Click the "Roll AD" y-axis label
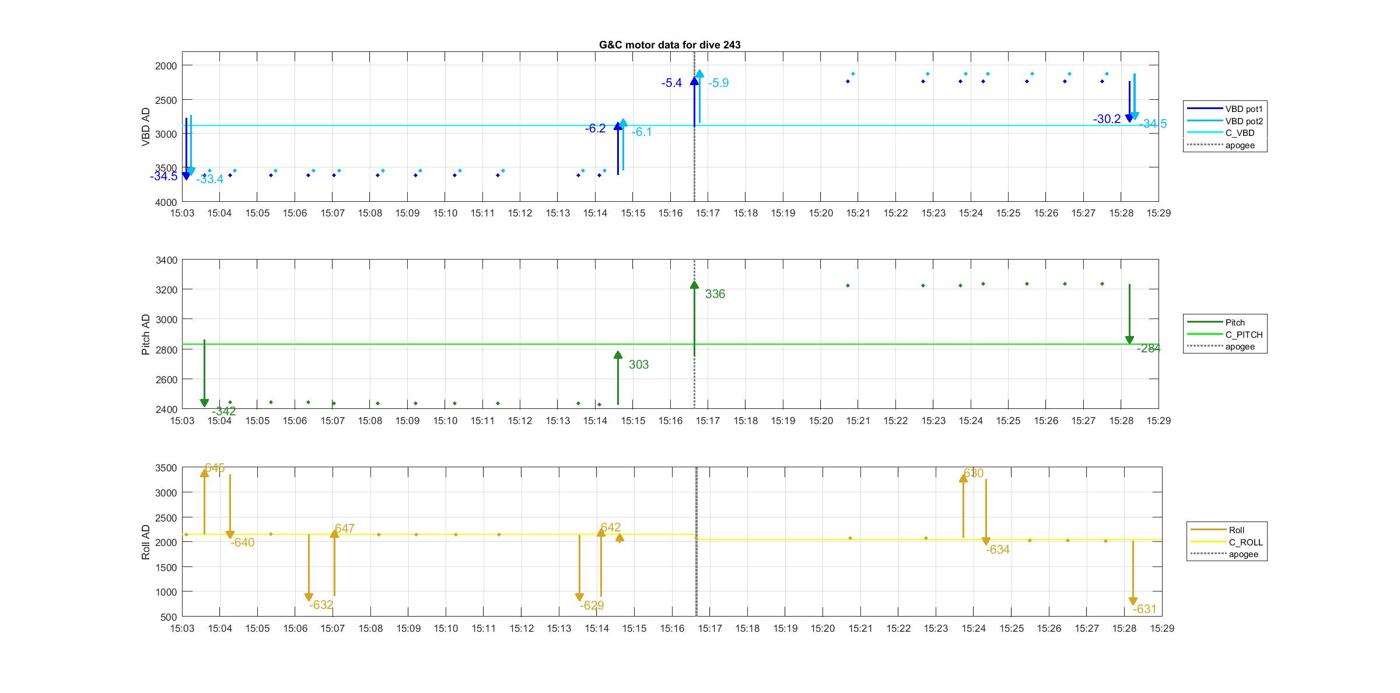 coord(146,541)
